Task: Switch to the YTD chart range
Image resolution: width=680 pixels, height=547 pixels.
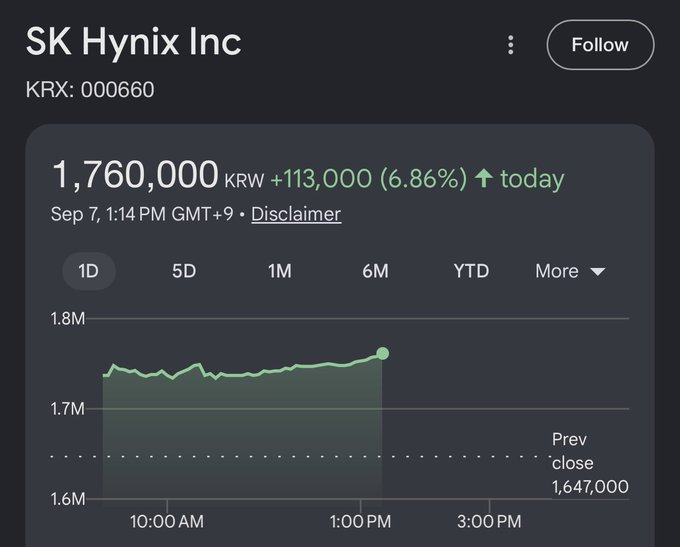Action: point(471,271)
